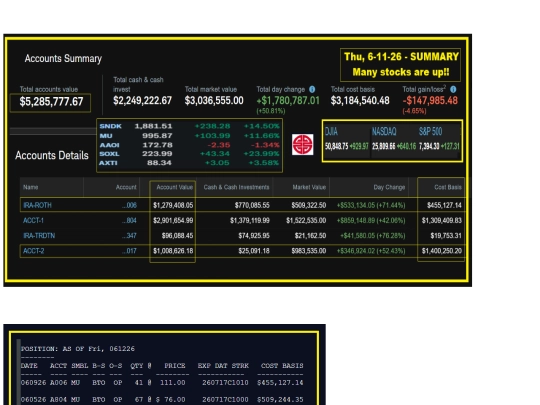Sort by Cash & Cash Investments header
This screenshot has width=540, height=405.
pos(236,187)
